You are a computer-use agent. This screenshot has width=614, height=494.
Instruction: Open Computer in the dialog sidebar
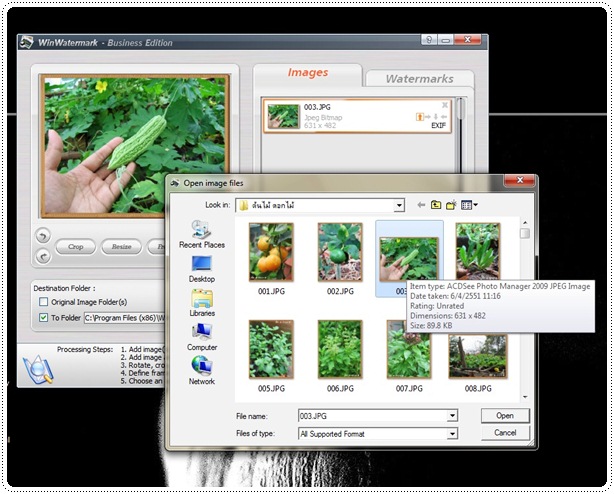202,337
